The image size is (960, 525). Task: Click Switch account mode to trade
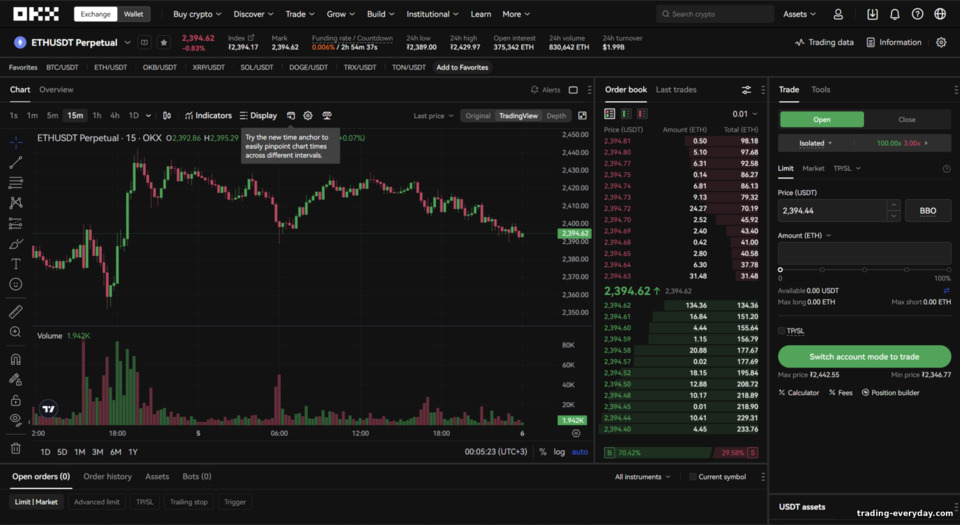(x=864, y=356)
